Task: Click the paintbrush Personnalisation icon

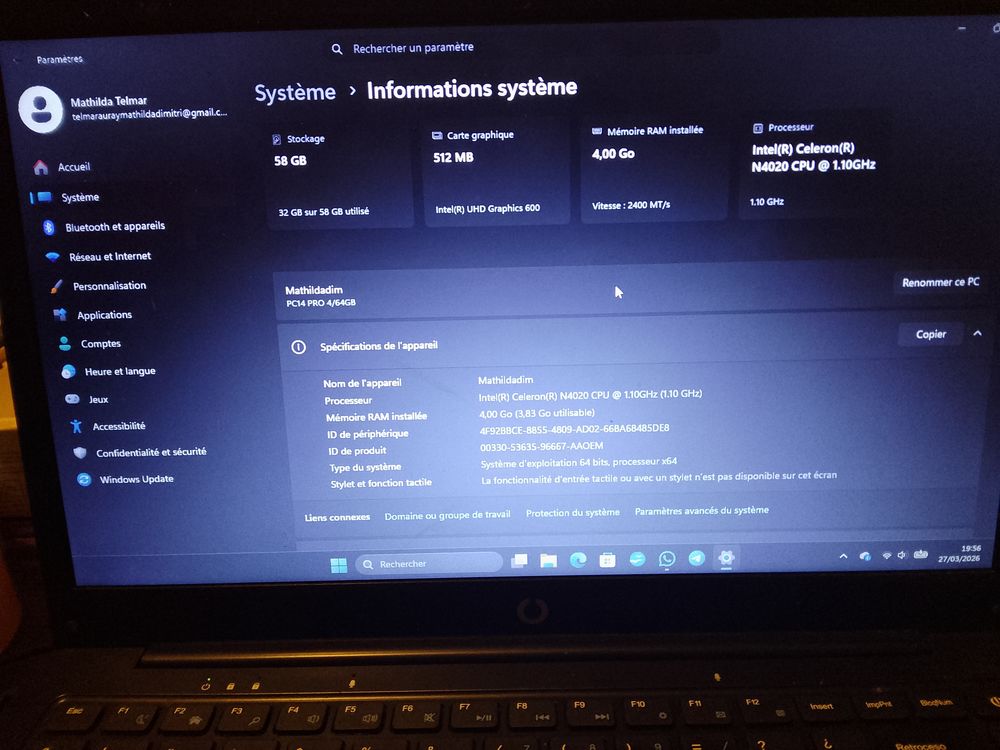Action: tap(57, 286)
